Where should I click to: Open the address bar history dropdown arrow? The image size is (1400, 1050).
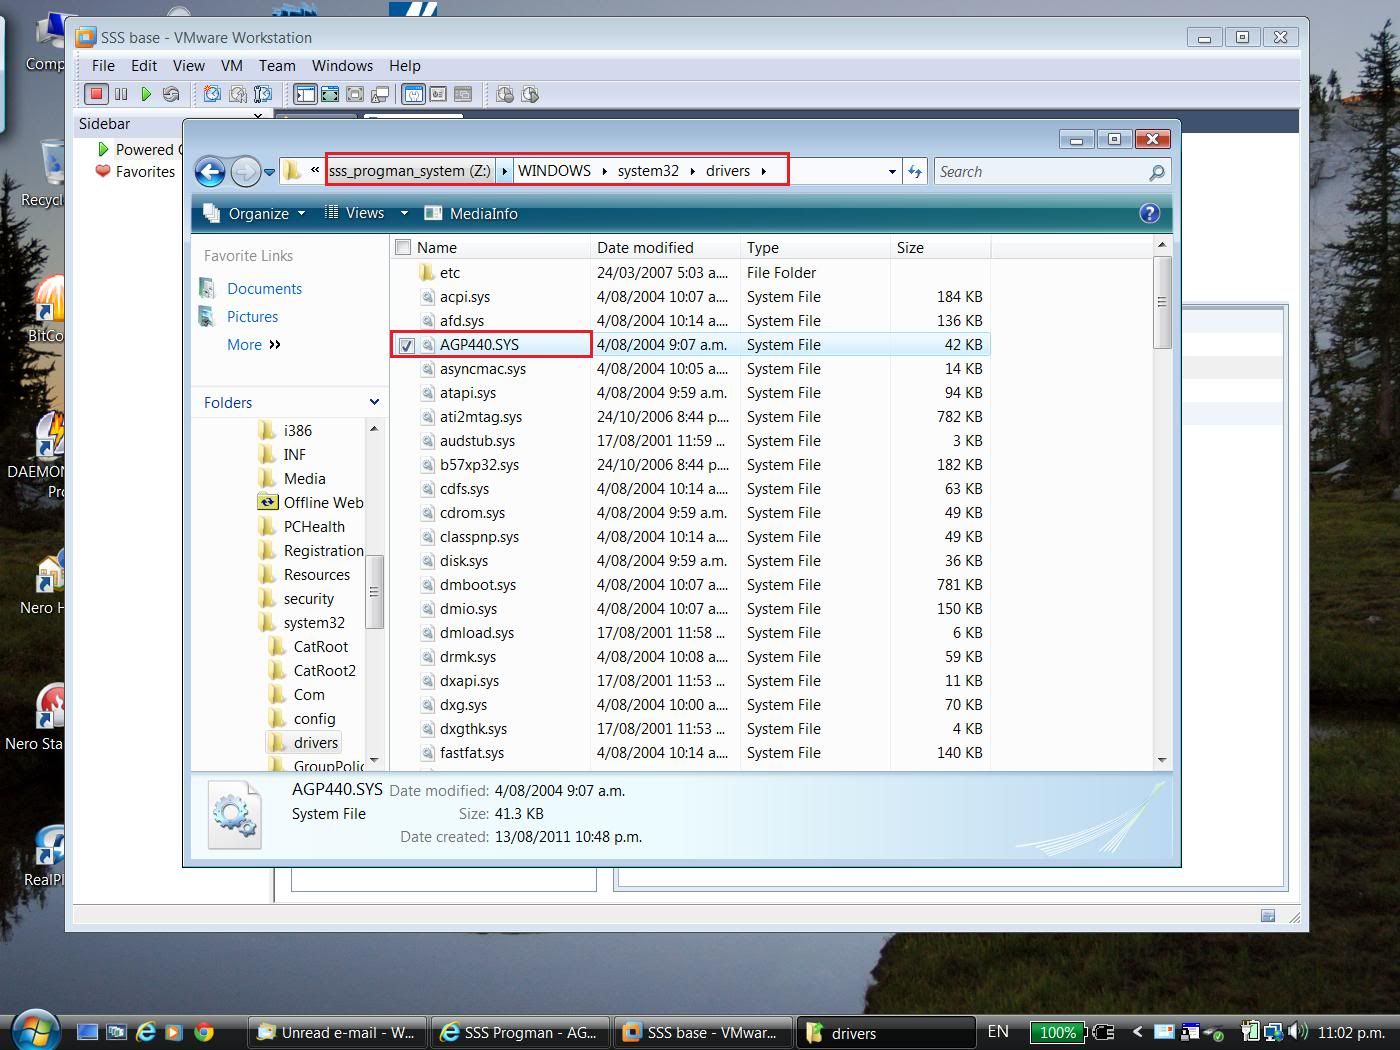[892, 172]
